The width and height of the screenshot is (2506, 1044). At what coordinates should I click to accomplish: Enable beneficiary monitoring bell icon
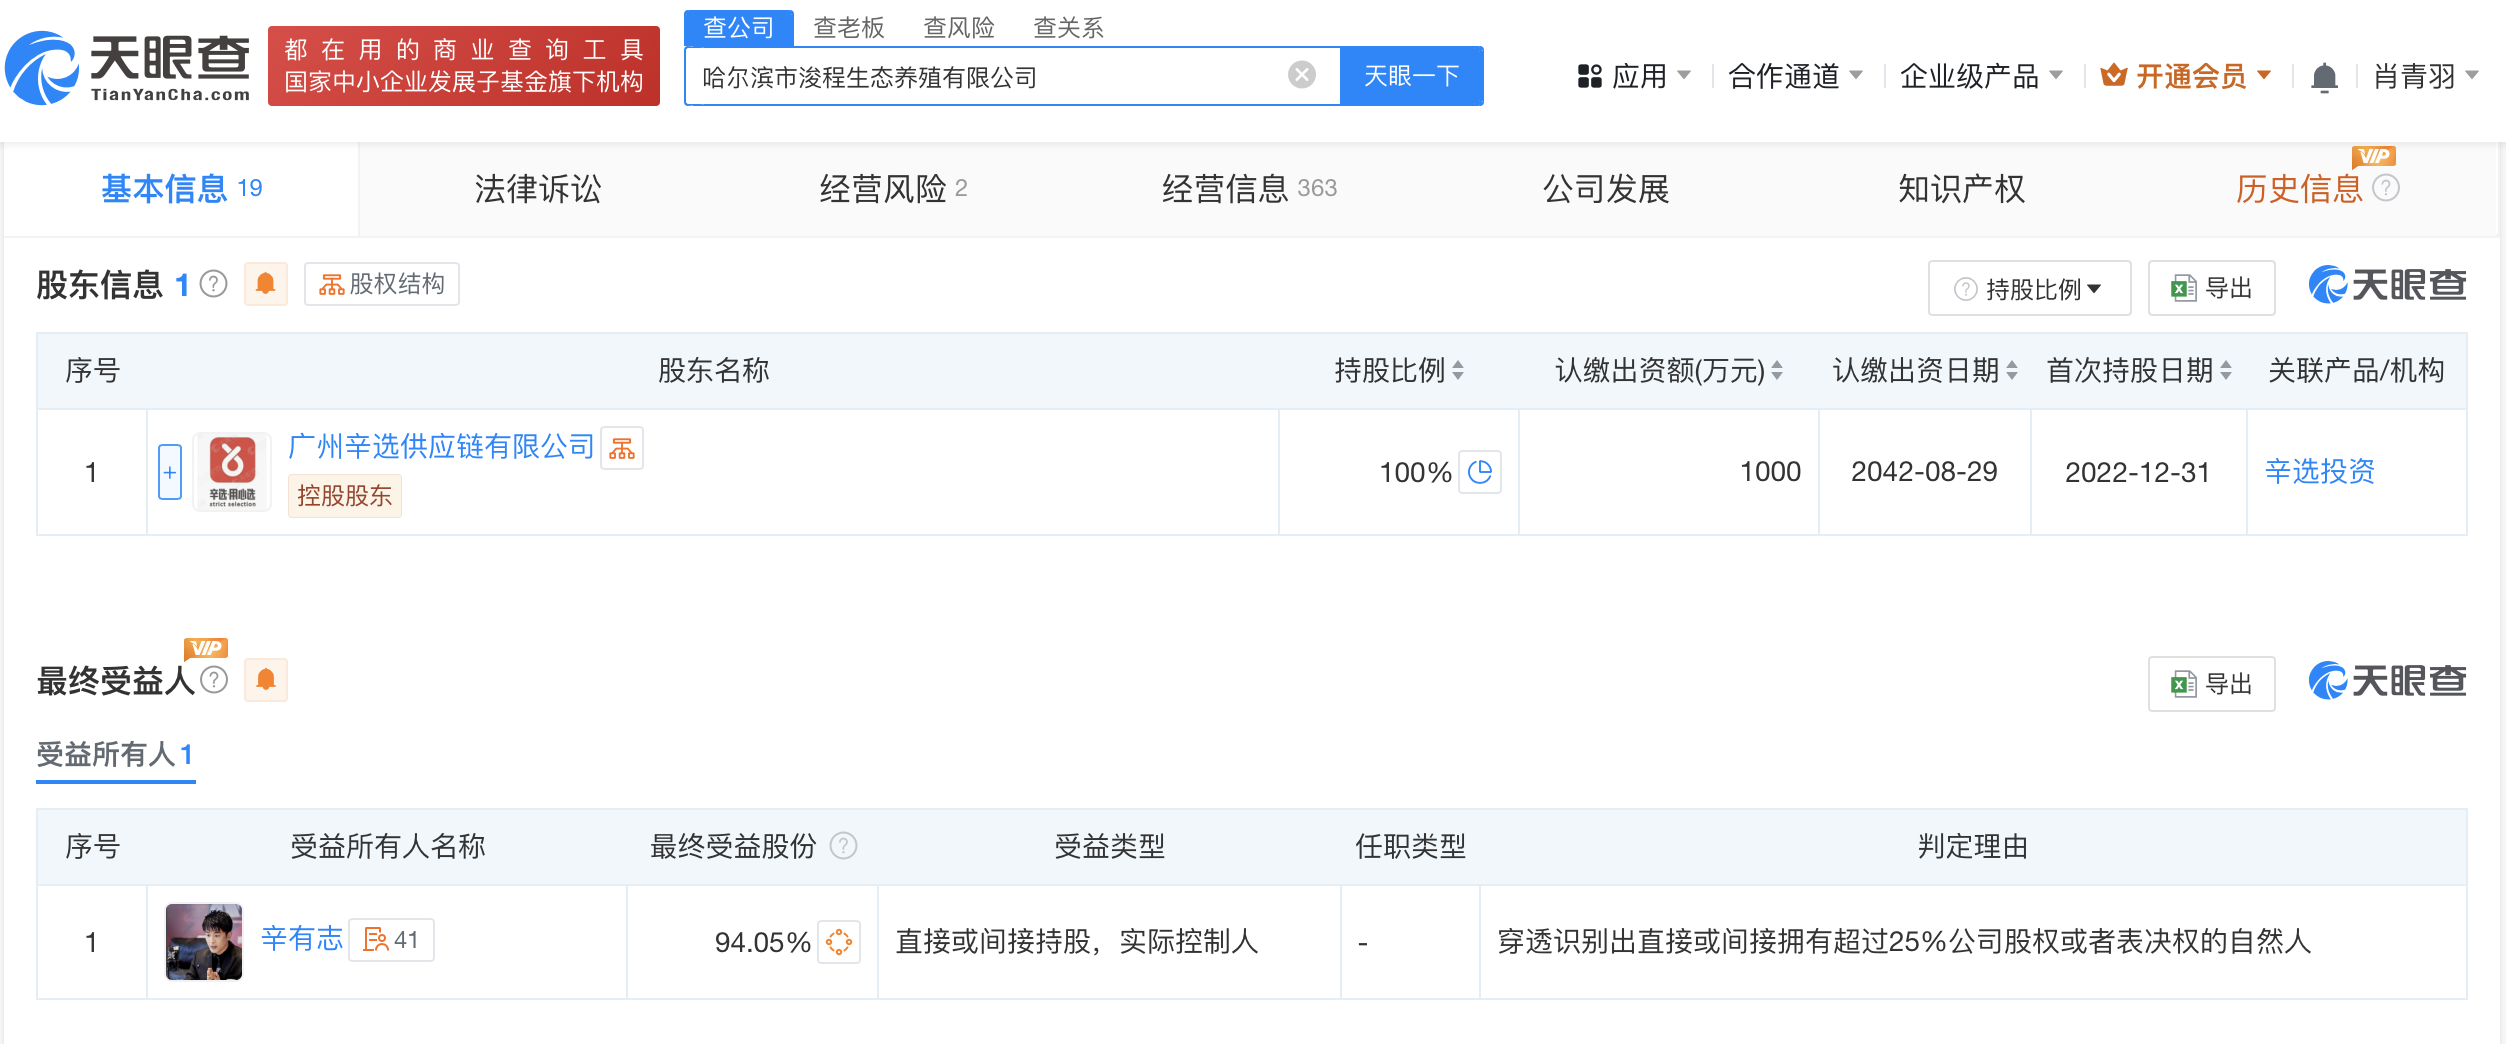click(265, 680)
